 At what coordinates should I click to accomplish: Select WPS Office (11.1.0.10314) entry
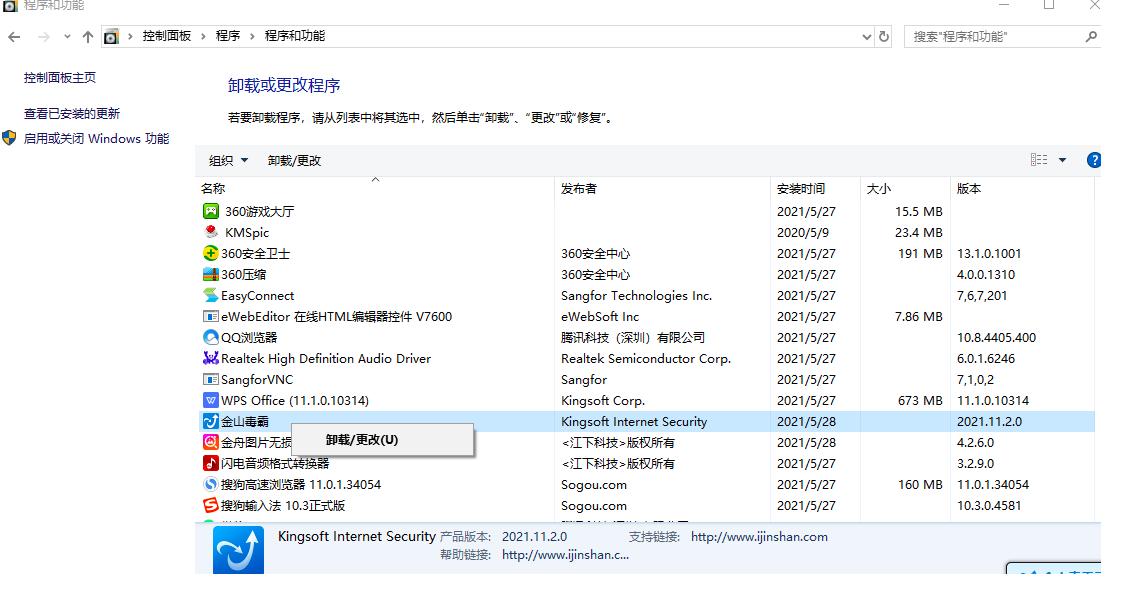[295, 401]
